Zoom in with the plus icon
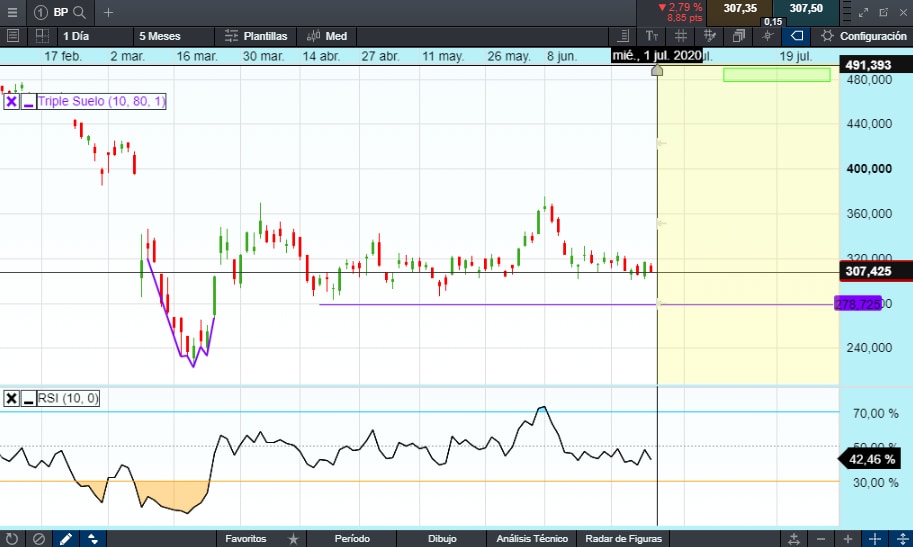This screenshot has height=547, width=913. (x=848, y=539)
